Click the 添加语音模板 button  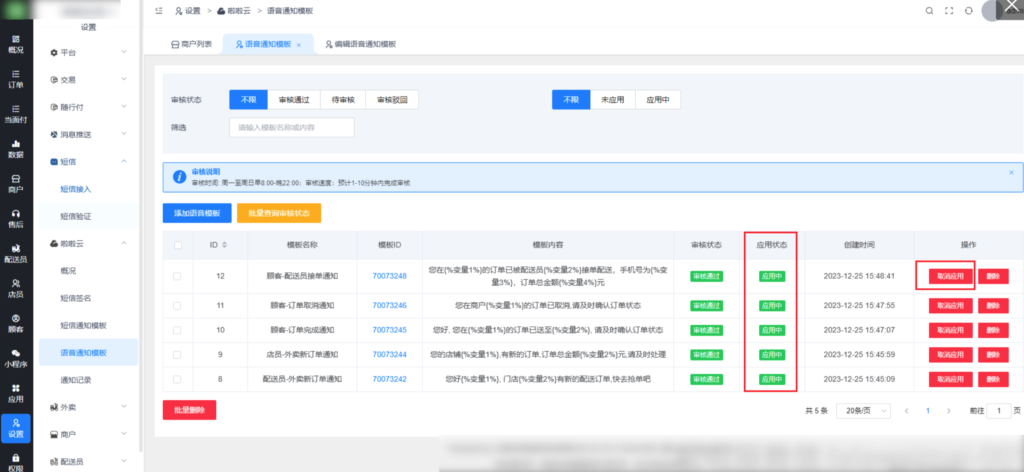[197, 213]
